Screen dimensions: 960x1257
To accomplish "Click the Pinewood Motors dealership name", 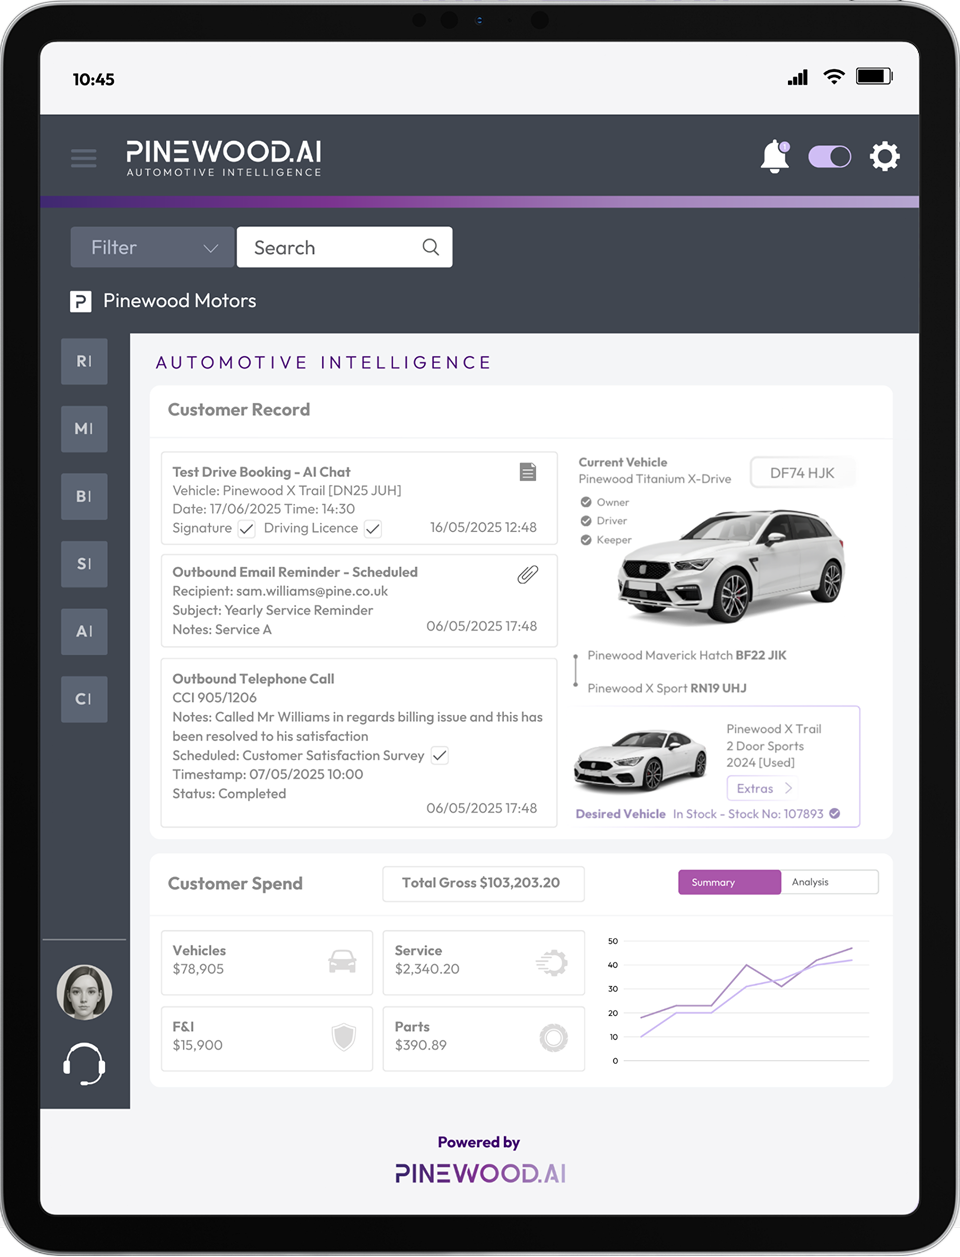I will 180,301.
